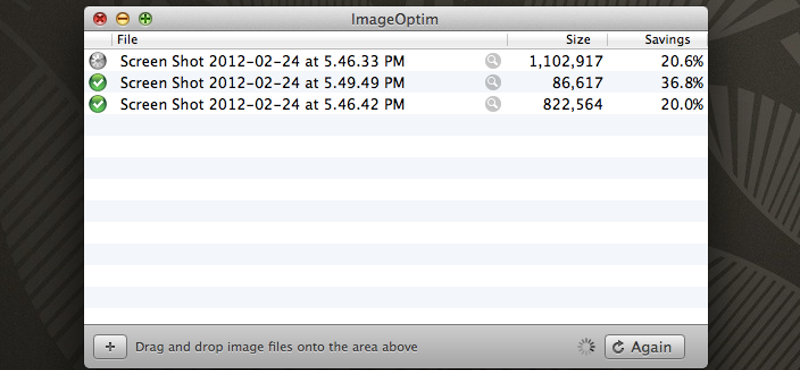The image size is (800, 370).
Task: Zoom the window with the green button
Action: click(x=145, y=19)
